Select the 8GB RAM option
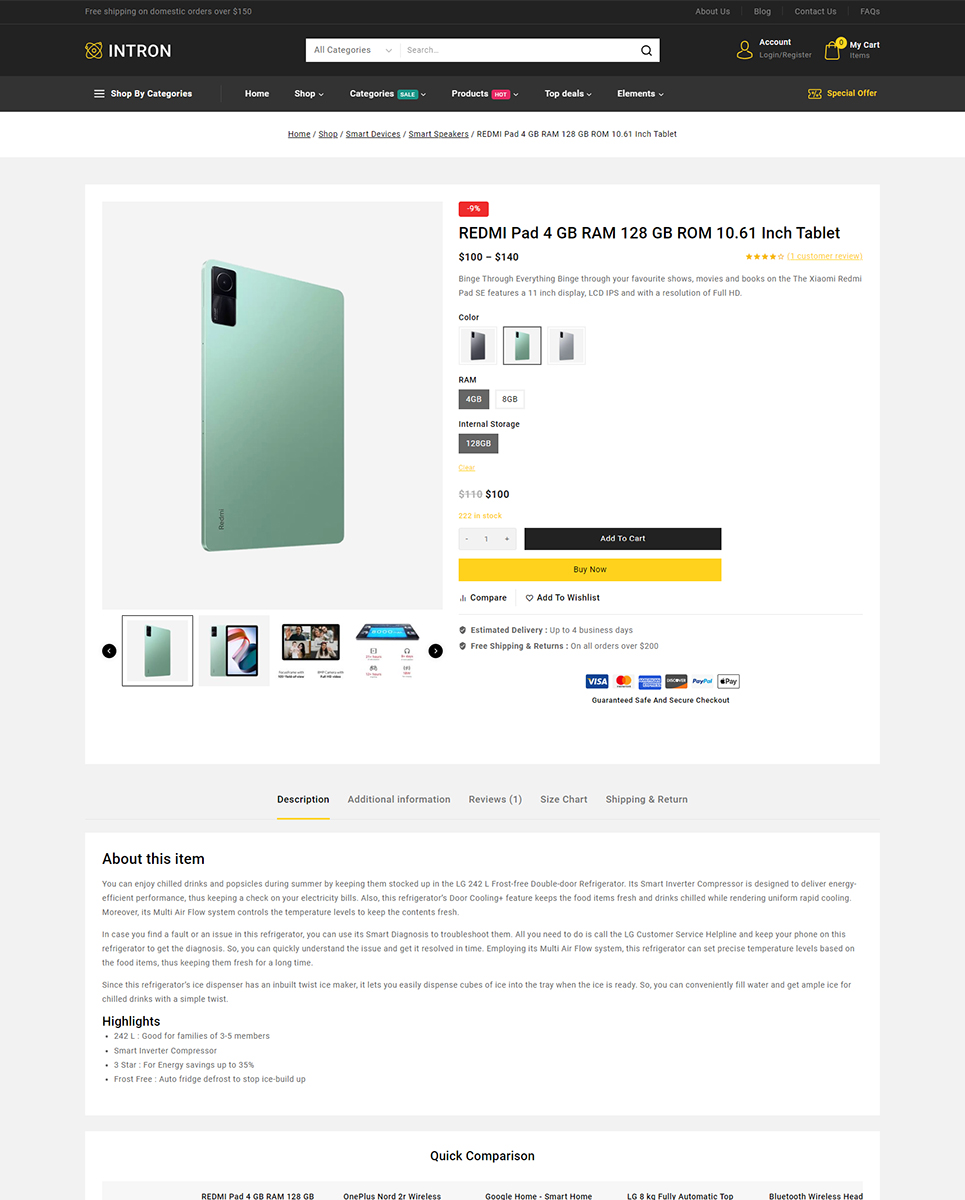 point(510,399)
